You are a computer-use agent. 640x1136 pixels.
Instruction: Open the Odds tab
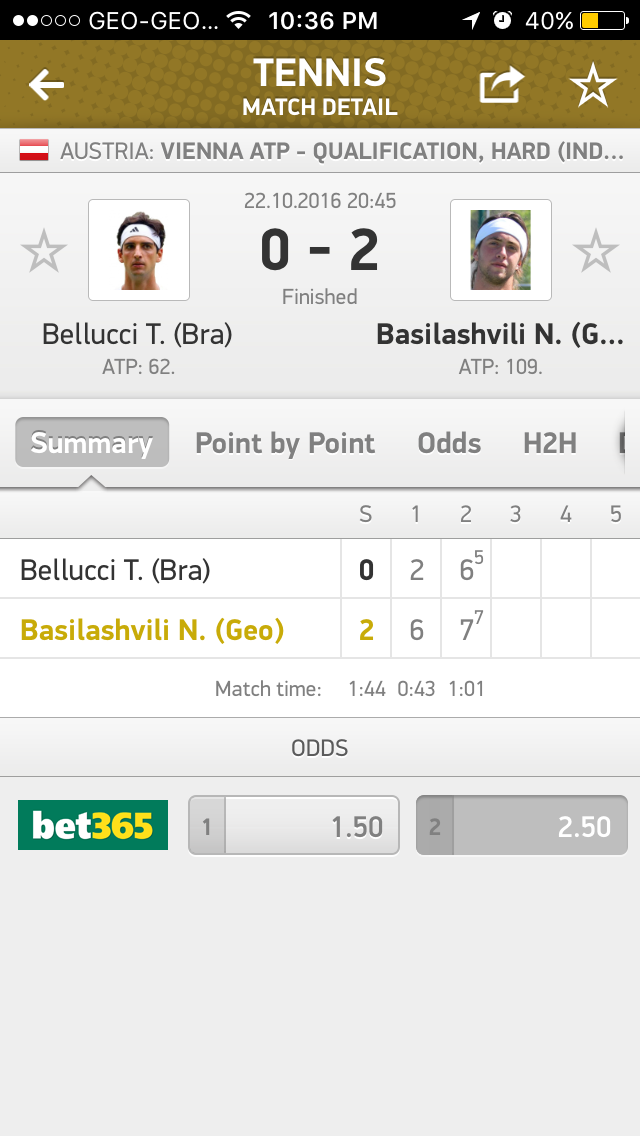(x=449, y=443)
